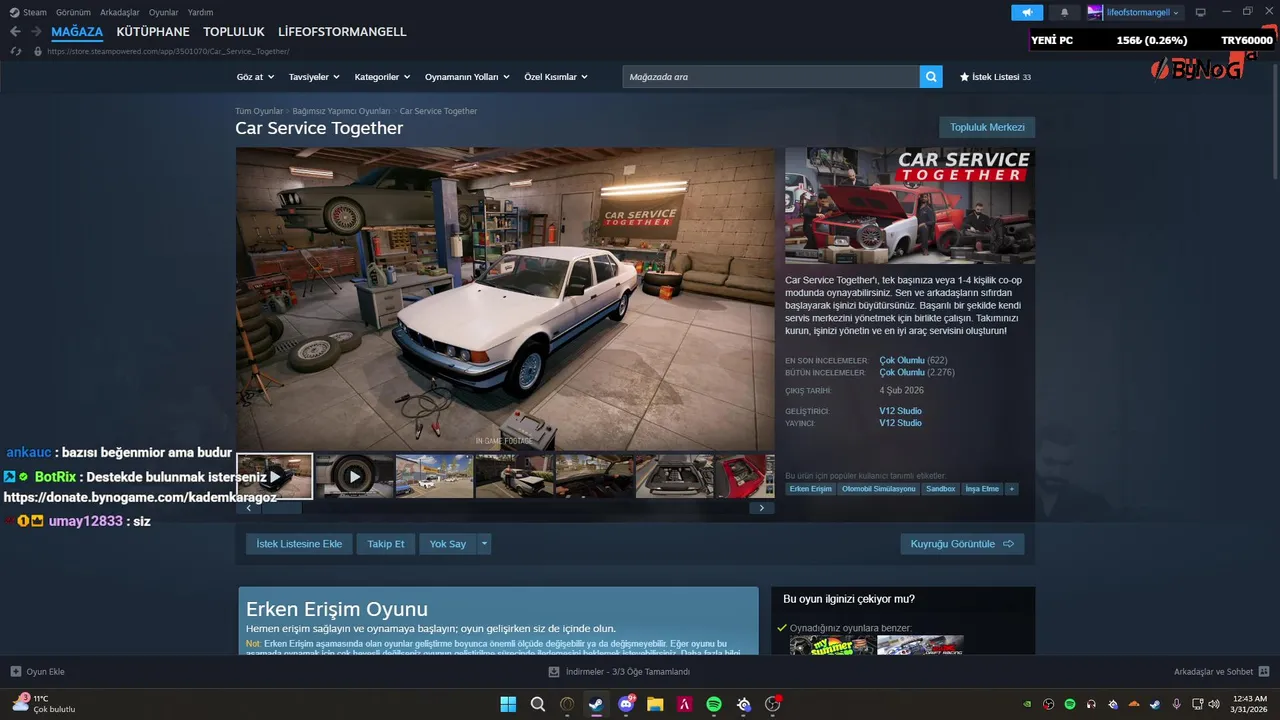1280x720 pixels.
Task: Select the Sandbox tag
Action: [x=940, y=489]
